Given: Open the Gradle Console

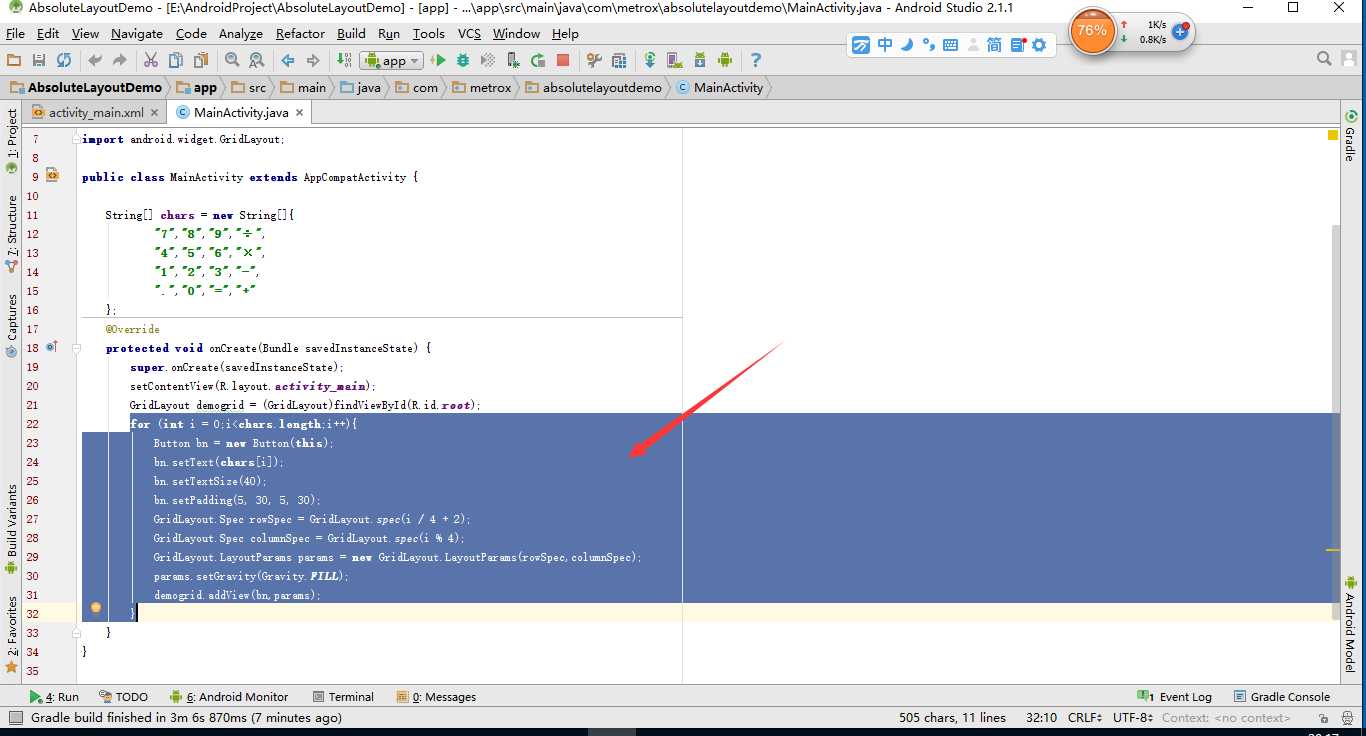Looking at the screenshot, I should click(1281, 697).
